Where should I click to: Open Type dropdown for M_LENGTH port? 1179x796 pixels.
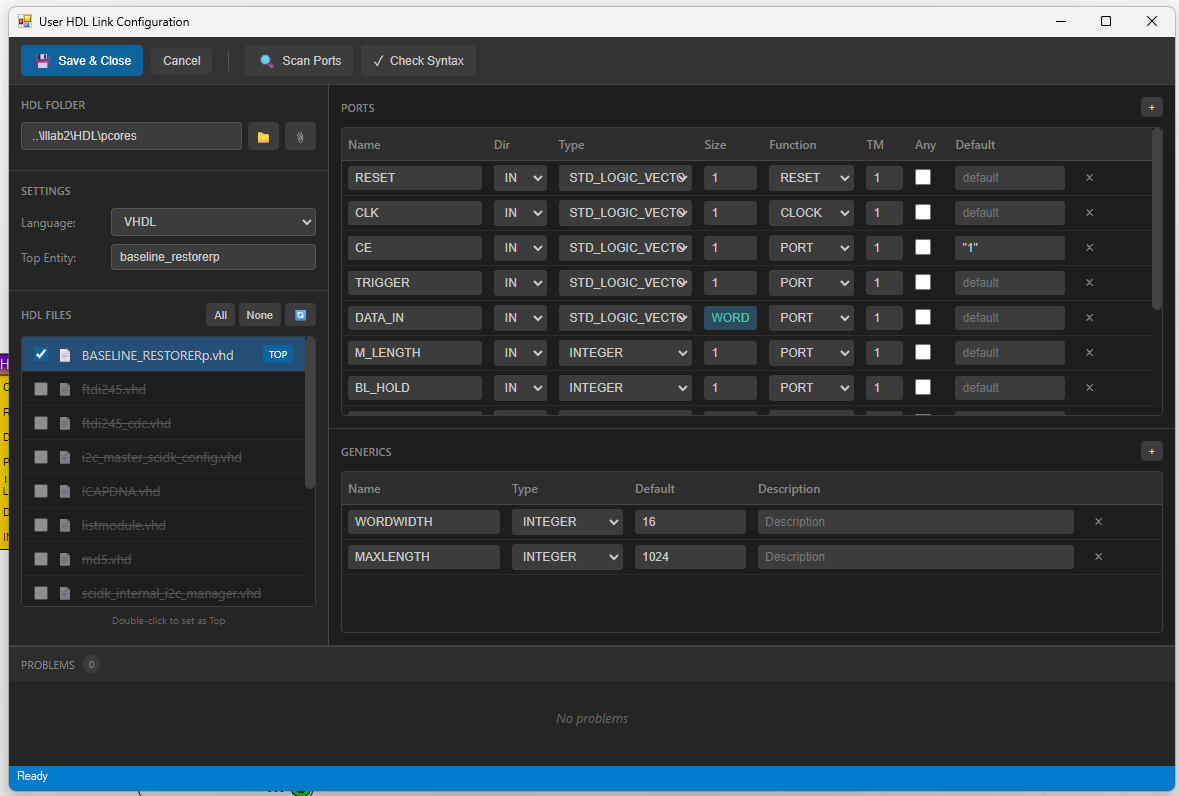[x=625, y=353]
